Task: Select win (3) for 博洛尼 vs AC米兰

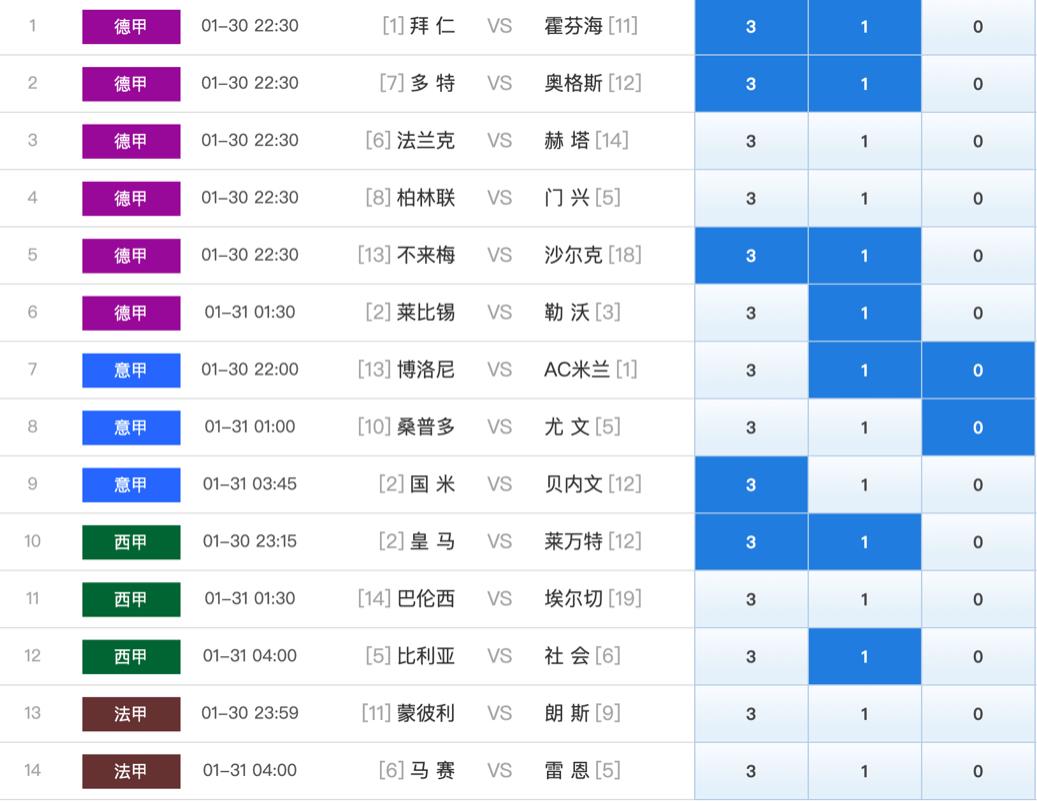Action: (x=751, y=370)
